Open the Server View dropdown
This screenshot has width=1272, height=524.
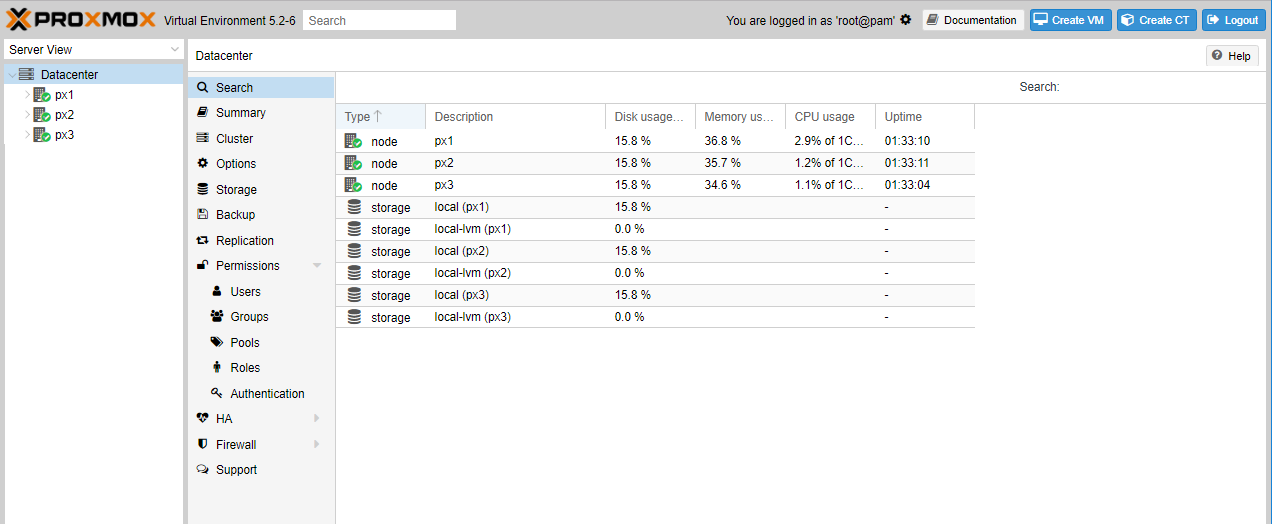93,49
